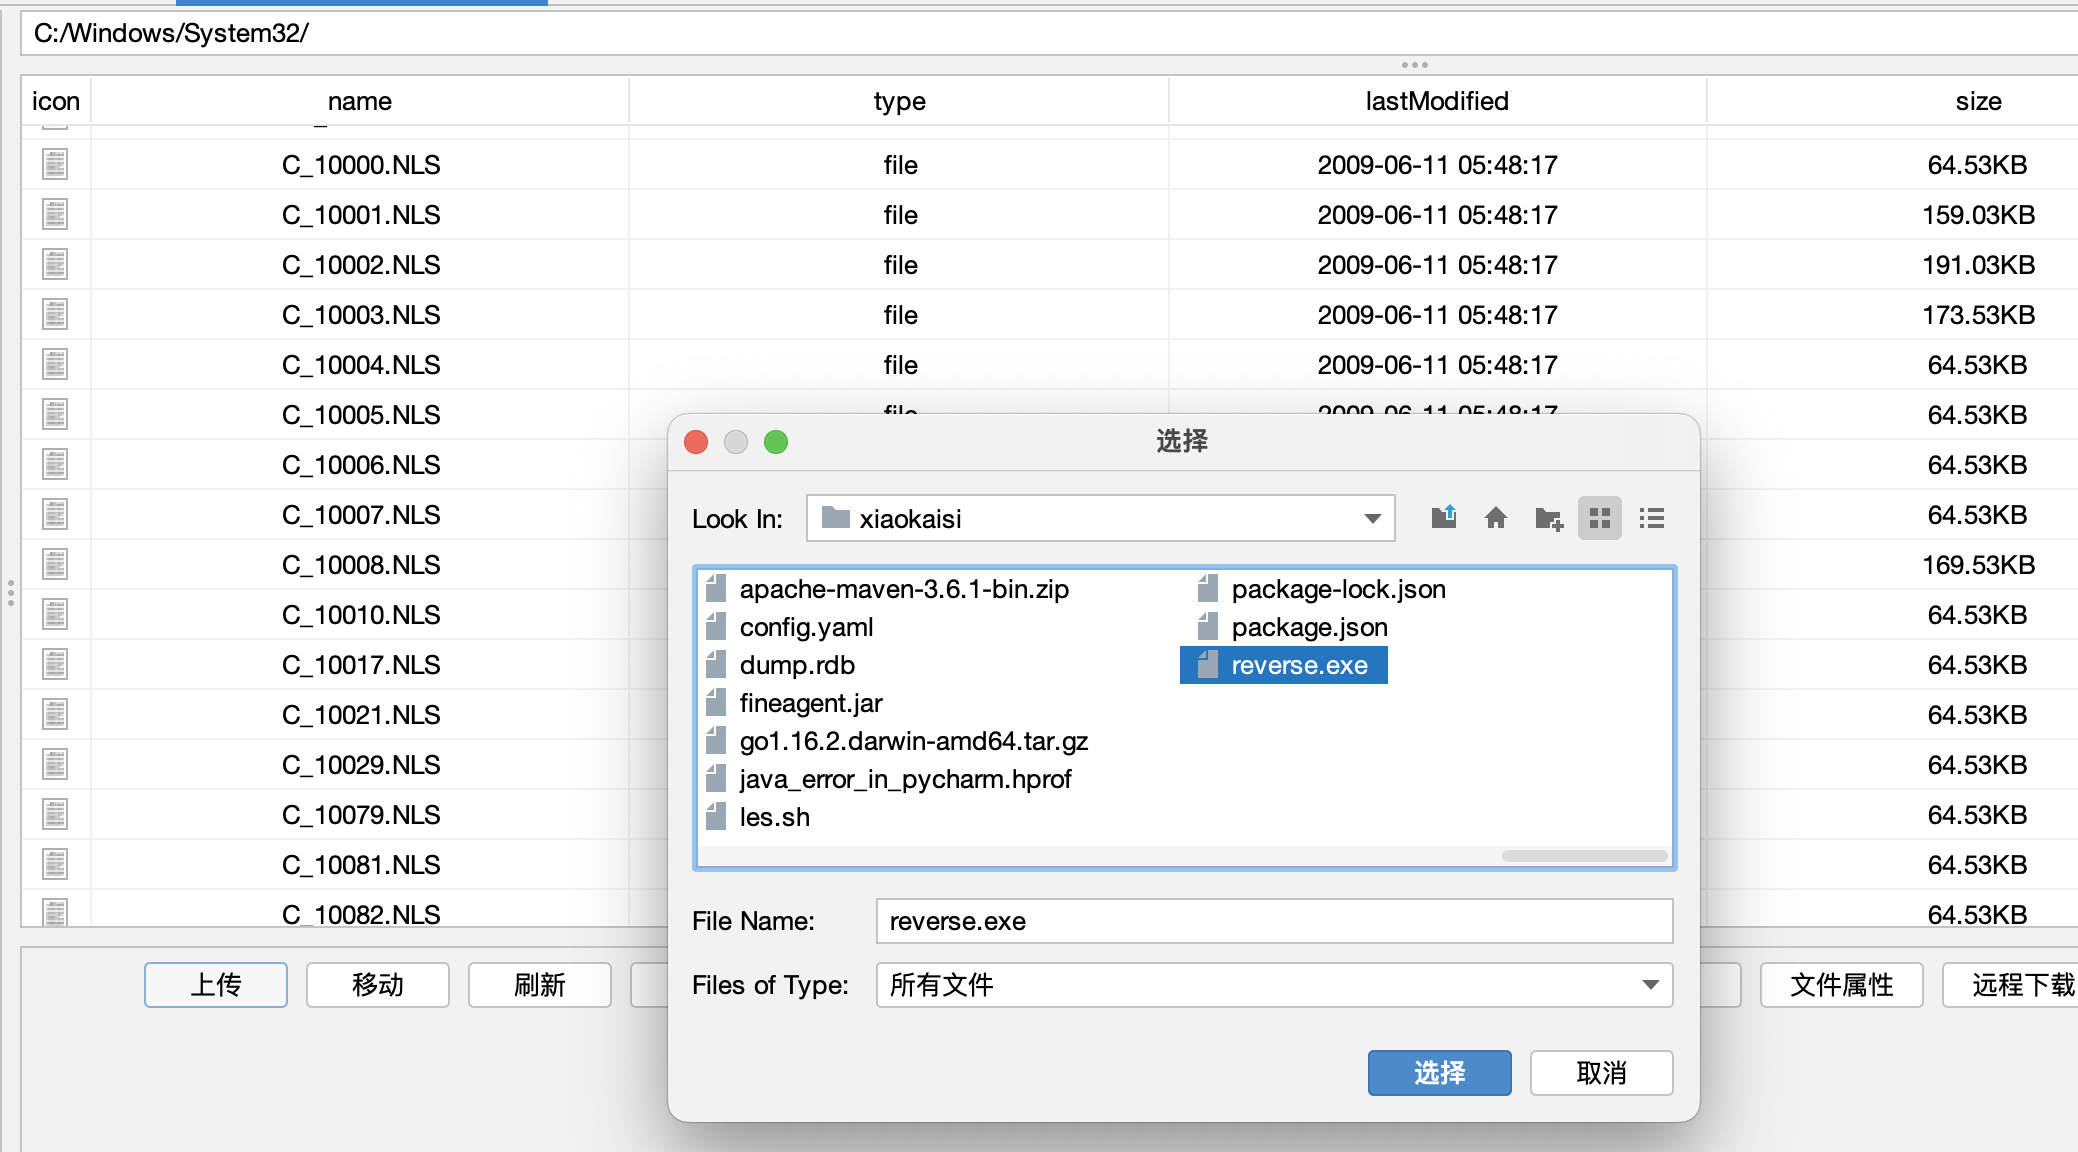Switch to the icon grid view
This screenshot has height=1152, width=2078.
pos(1599,518)
